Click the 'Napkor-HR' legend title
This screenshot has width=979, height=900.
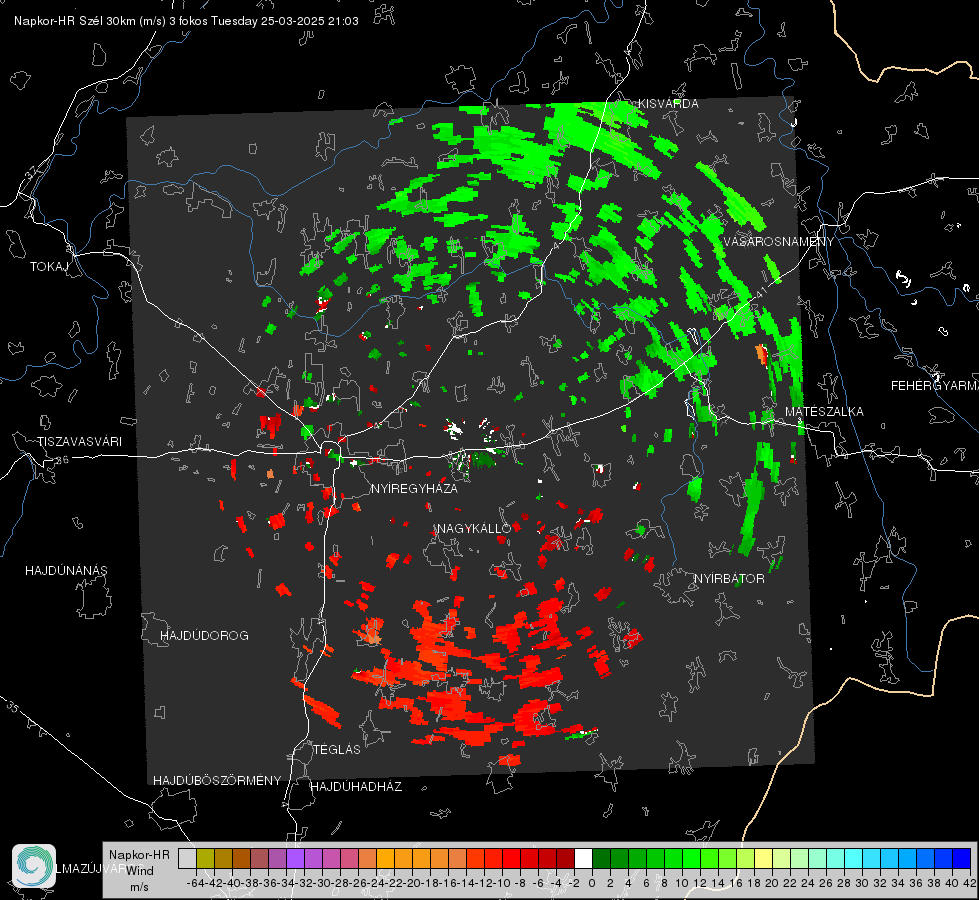point(139,855)
